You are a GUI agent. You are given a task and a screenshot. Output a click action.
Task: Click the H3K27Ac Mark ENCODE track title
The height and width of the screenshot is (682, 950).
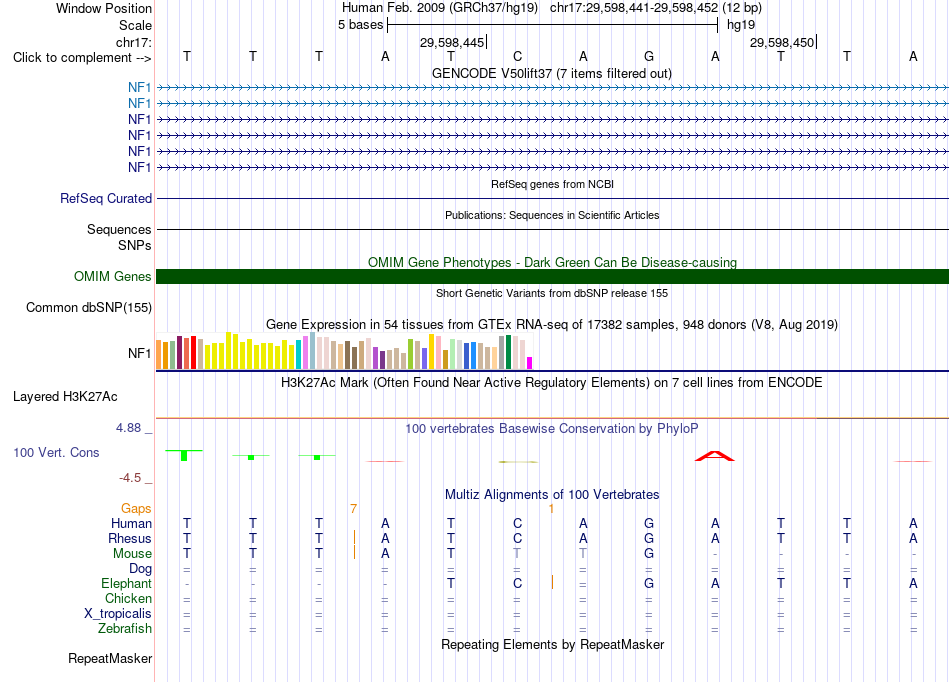coord(552,383)
